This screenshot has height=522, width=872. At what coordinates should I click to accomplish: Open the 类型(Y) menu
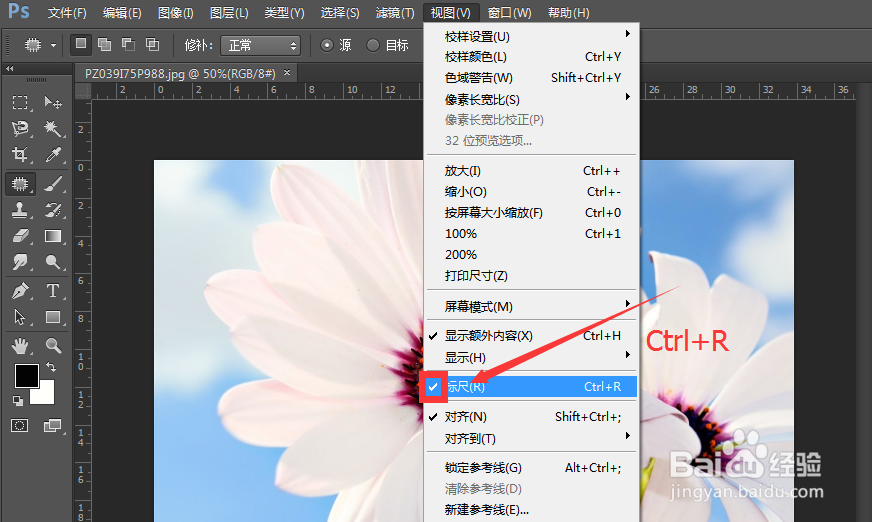point(284,12)
